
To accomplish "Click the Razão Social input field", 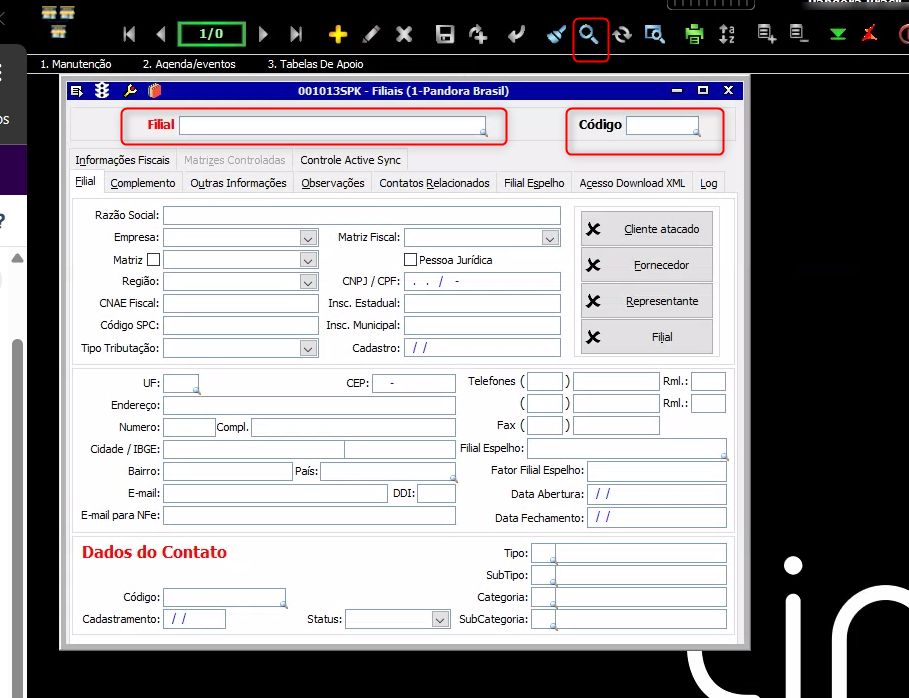I will pyautogui.click(x=362, y=215).
